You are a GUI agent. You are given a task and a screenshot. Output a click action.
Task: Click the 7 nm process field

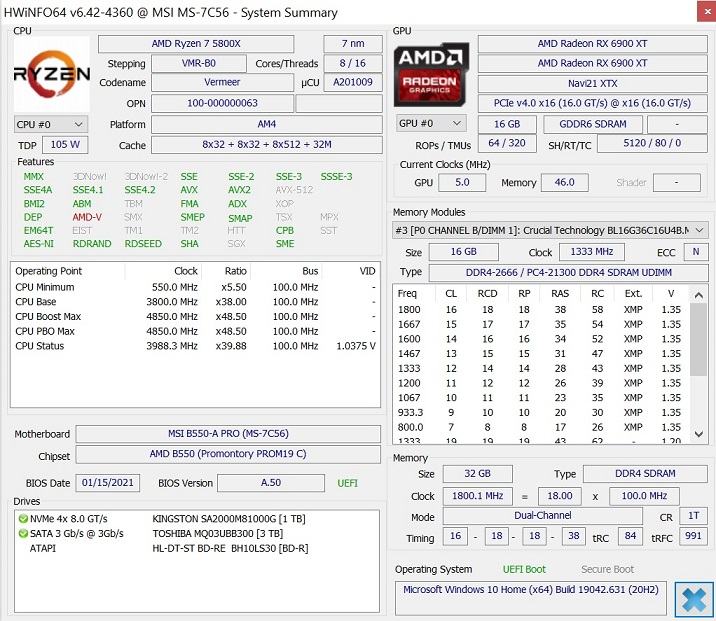pyautogui.click(x=353, y=44)
